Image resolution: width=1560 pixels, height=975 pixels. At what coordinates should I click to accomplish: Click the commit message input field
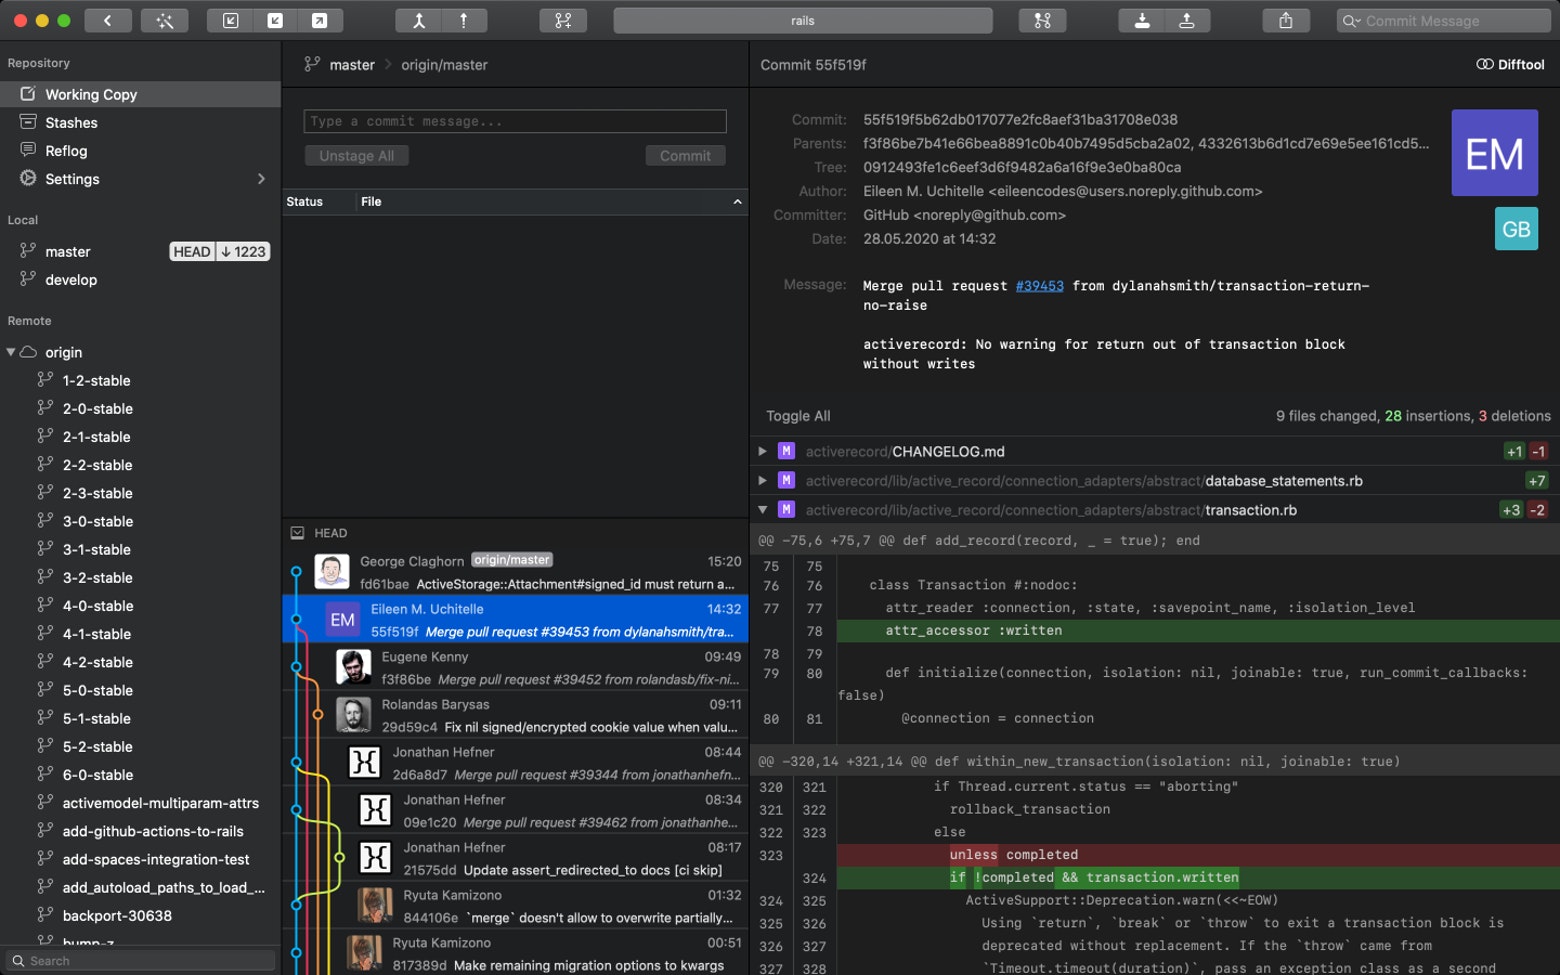(514, 120)
